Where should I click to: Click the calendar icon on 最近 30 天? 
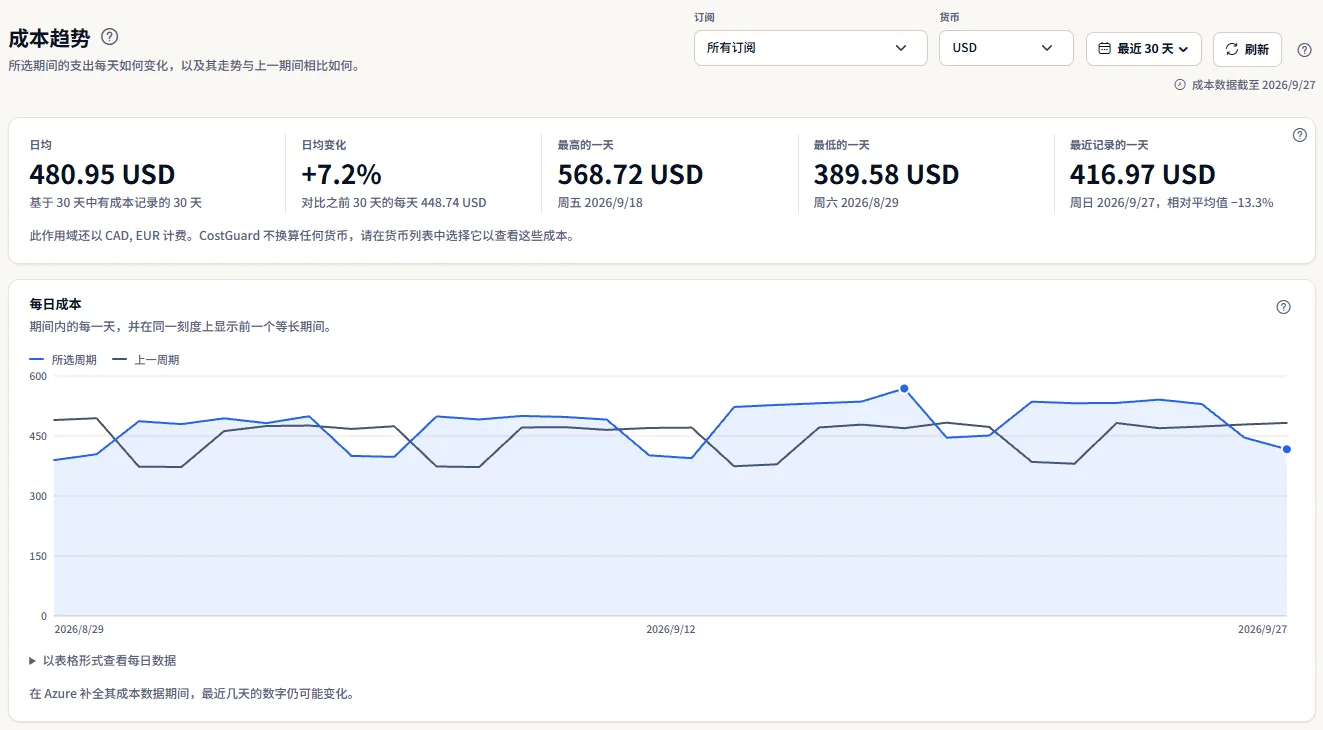tap(1104, 49)
